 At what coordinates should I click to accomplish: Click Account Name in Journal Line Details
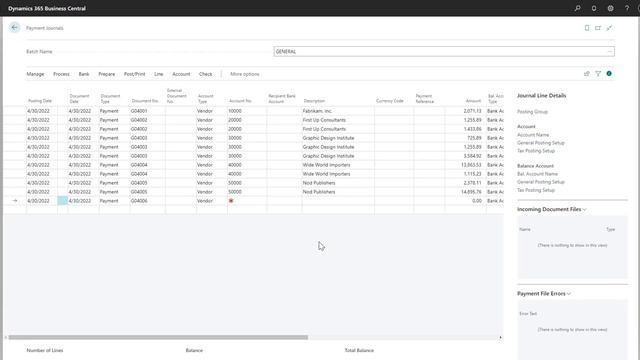pyautogui.click(x=533, y=135)
